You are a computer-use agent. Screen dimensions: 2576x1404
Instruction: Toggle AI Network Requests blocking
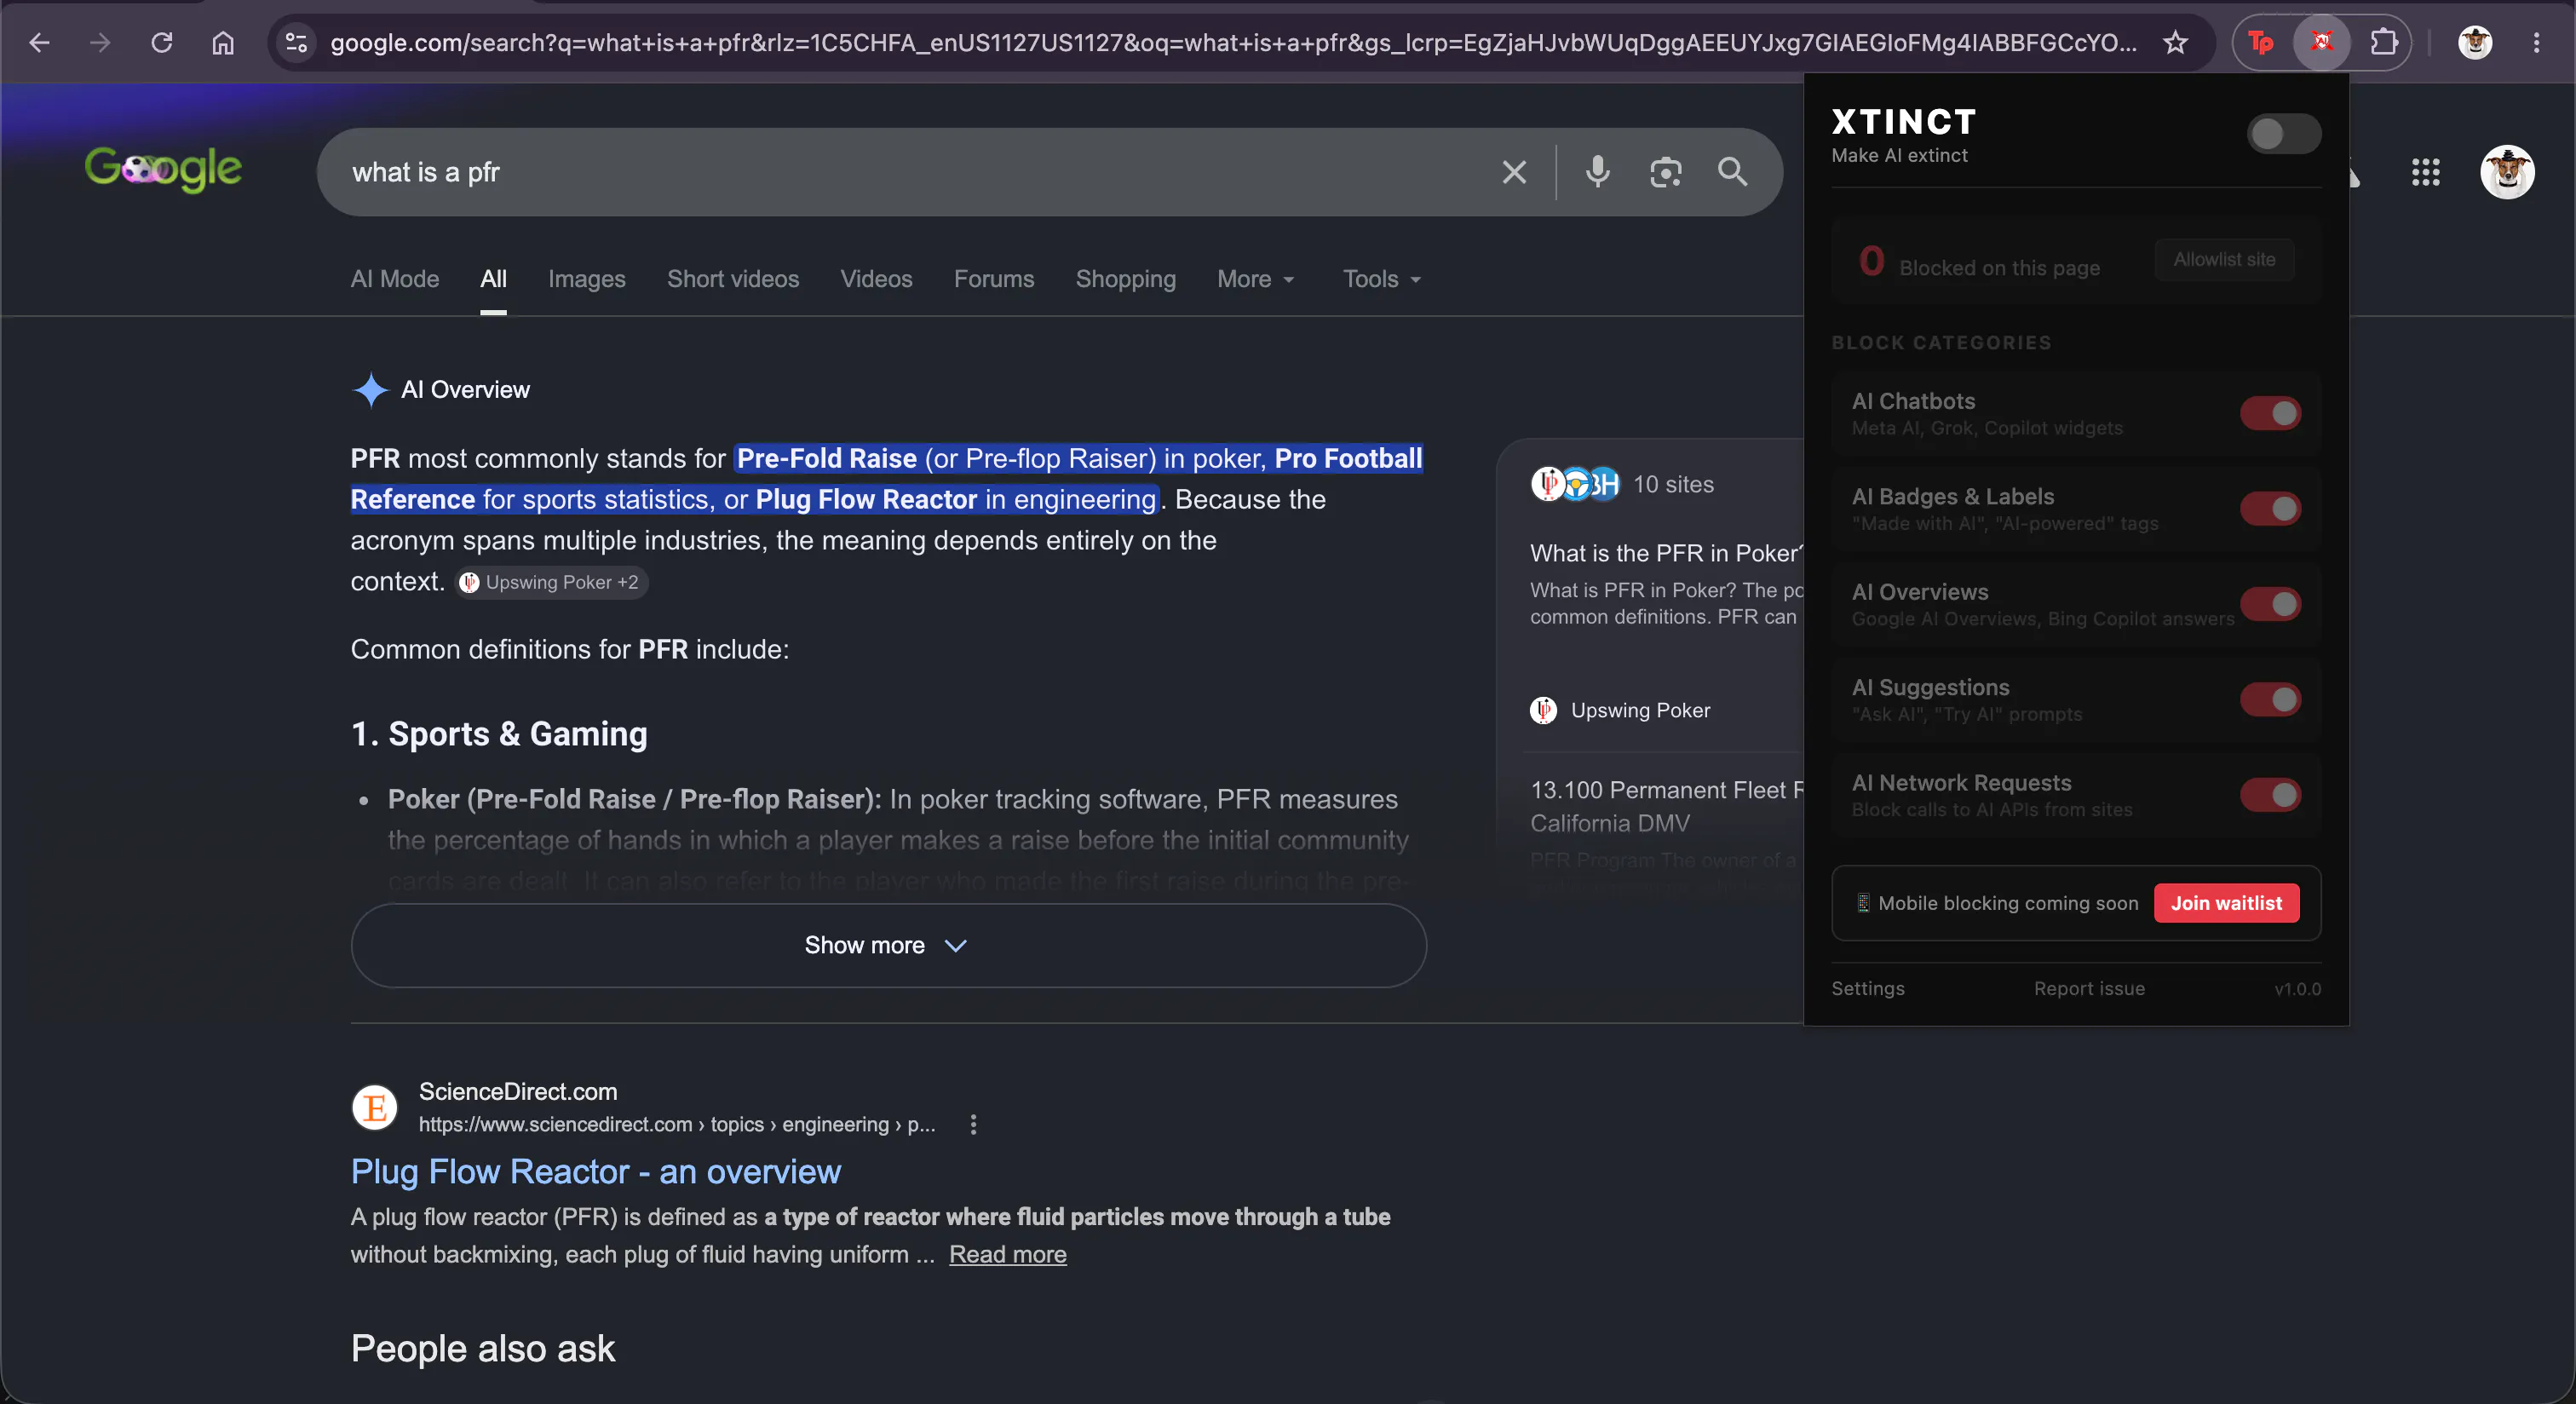(2270, 795)
